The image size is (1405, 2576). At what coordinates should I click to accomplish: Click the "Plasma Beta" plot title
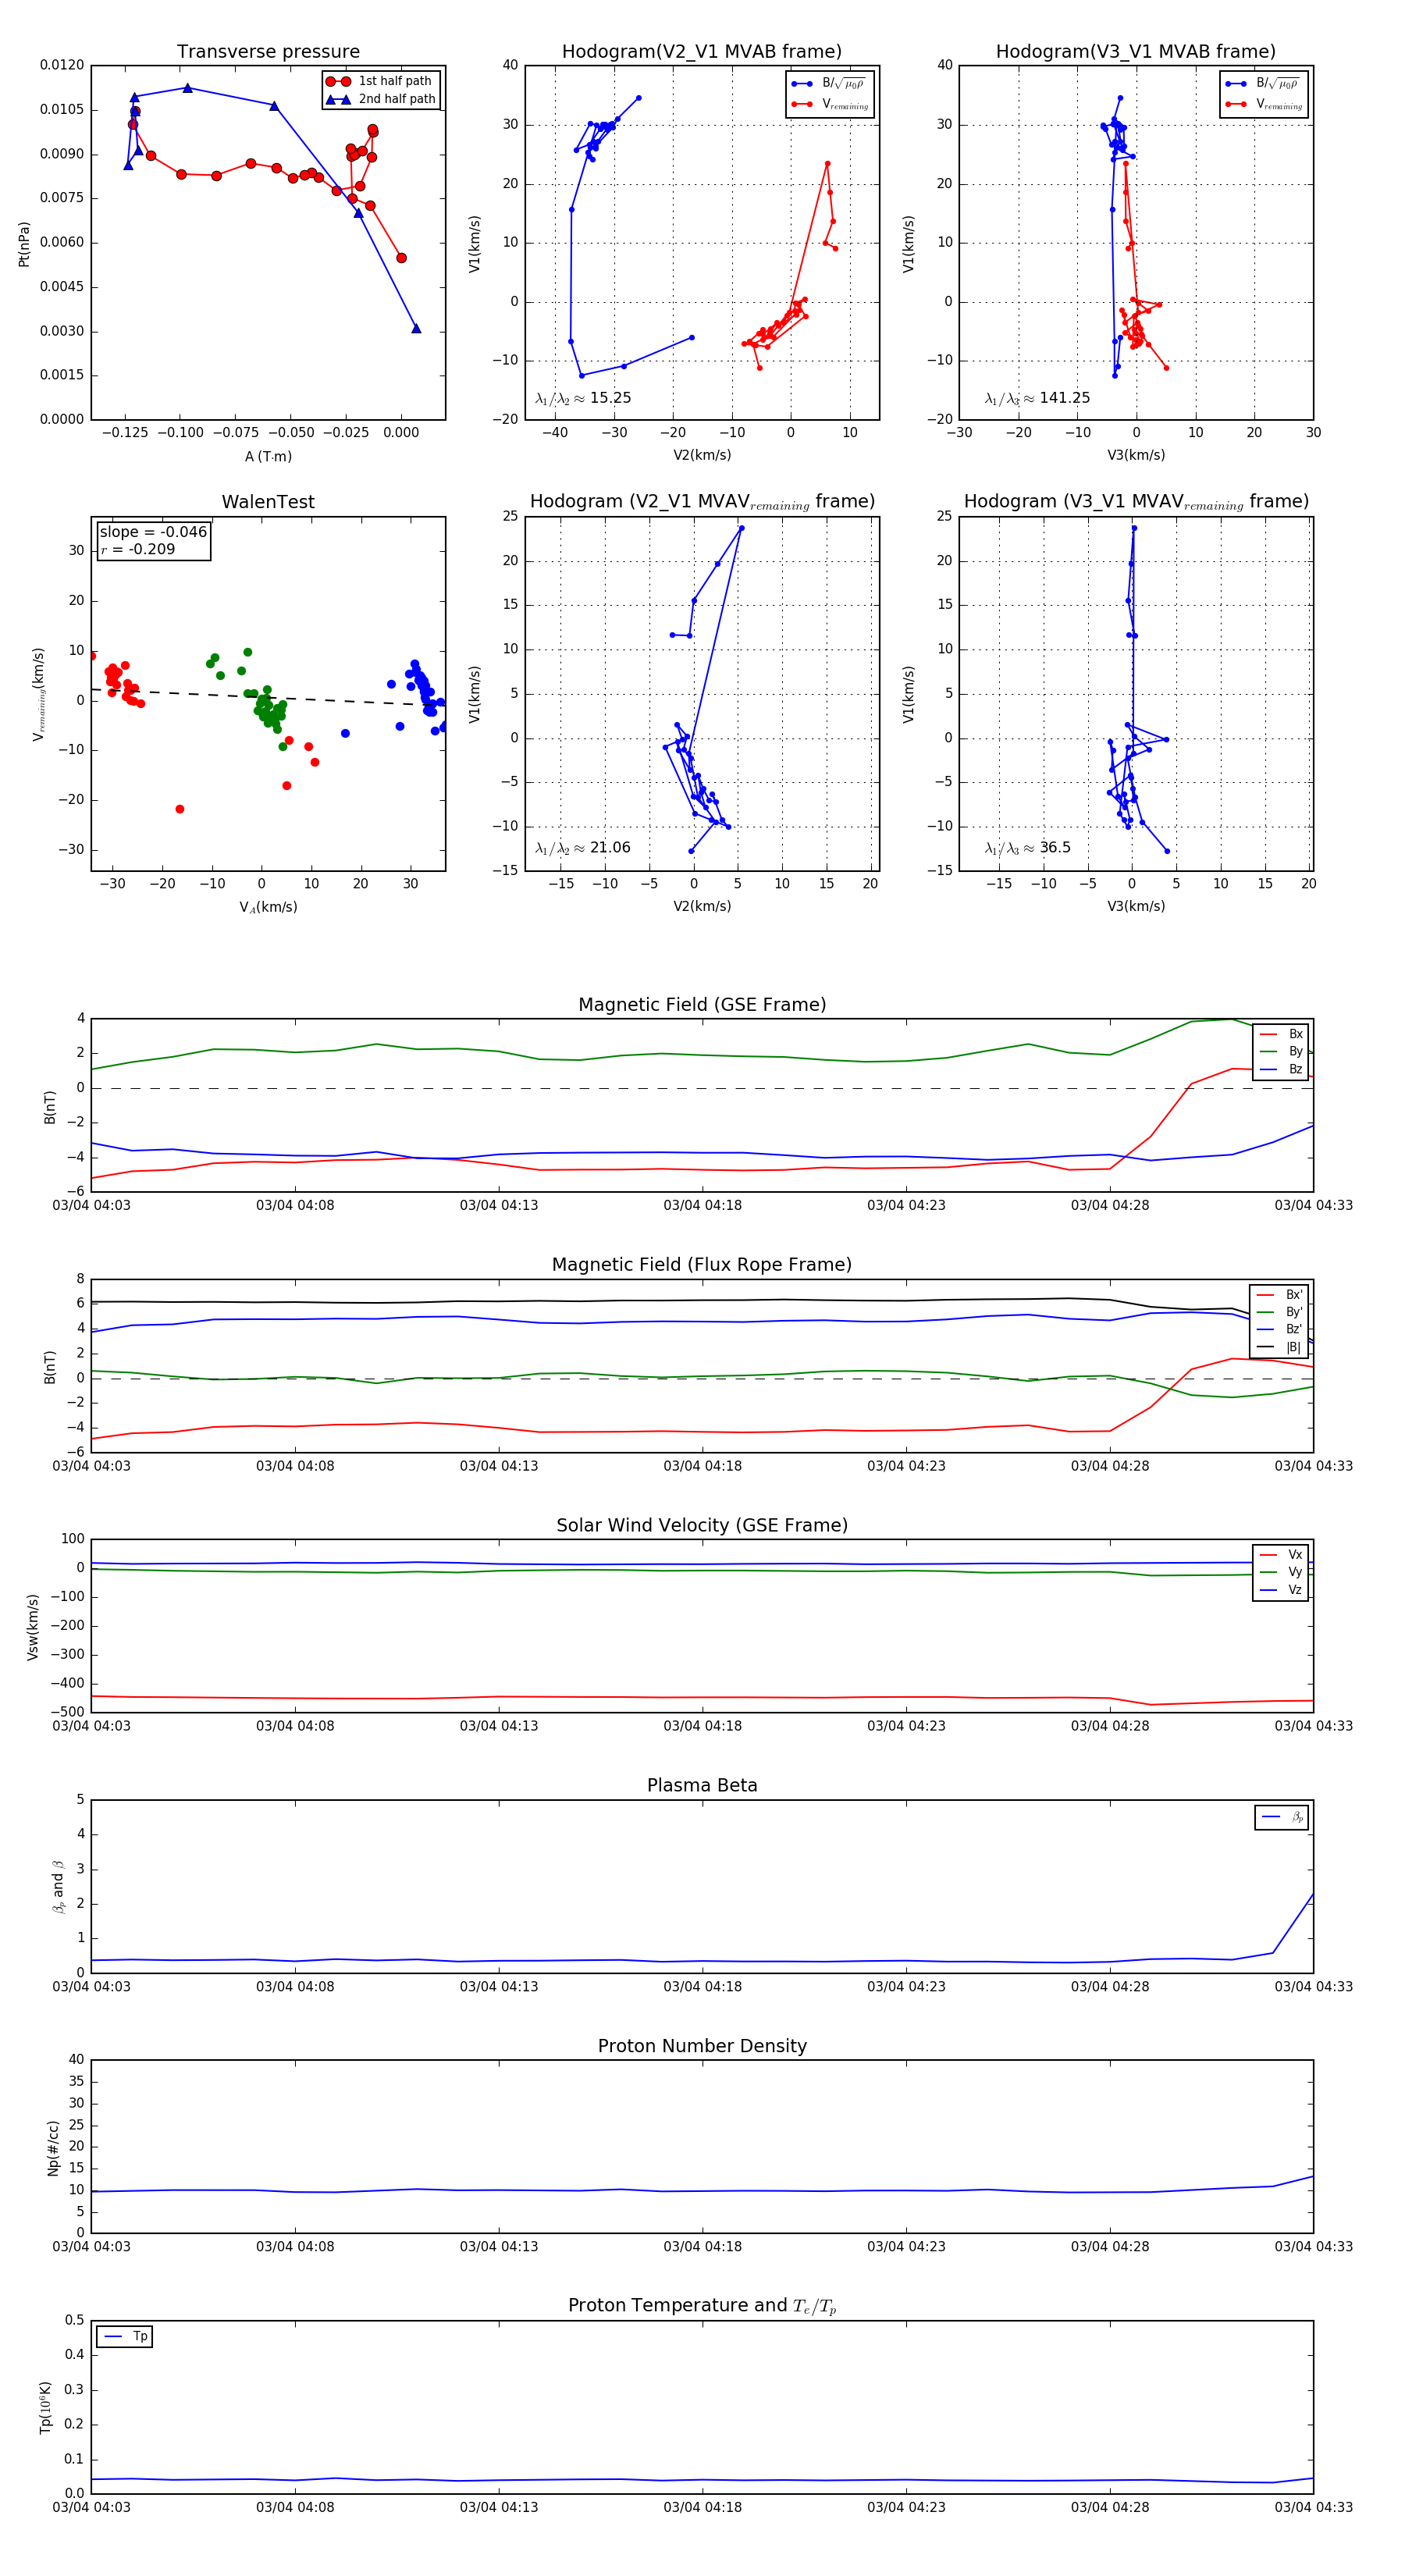pos(702,1786)
